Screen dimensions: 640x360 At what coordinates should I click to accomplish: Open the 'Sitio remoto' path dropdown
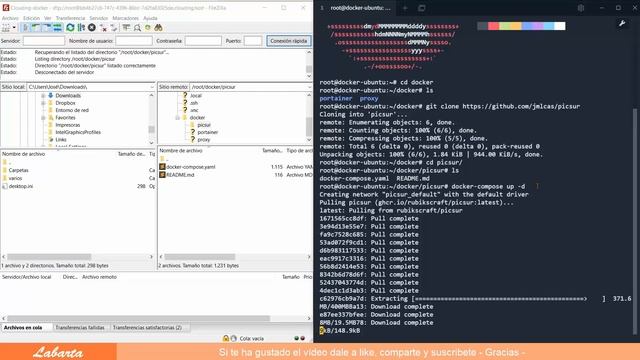[x=309, y=87]
